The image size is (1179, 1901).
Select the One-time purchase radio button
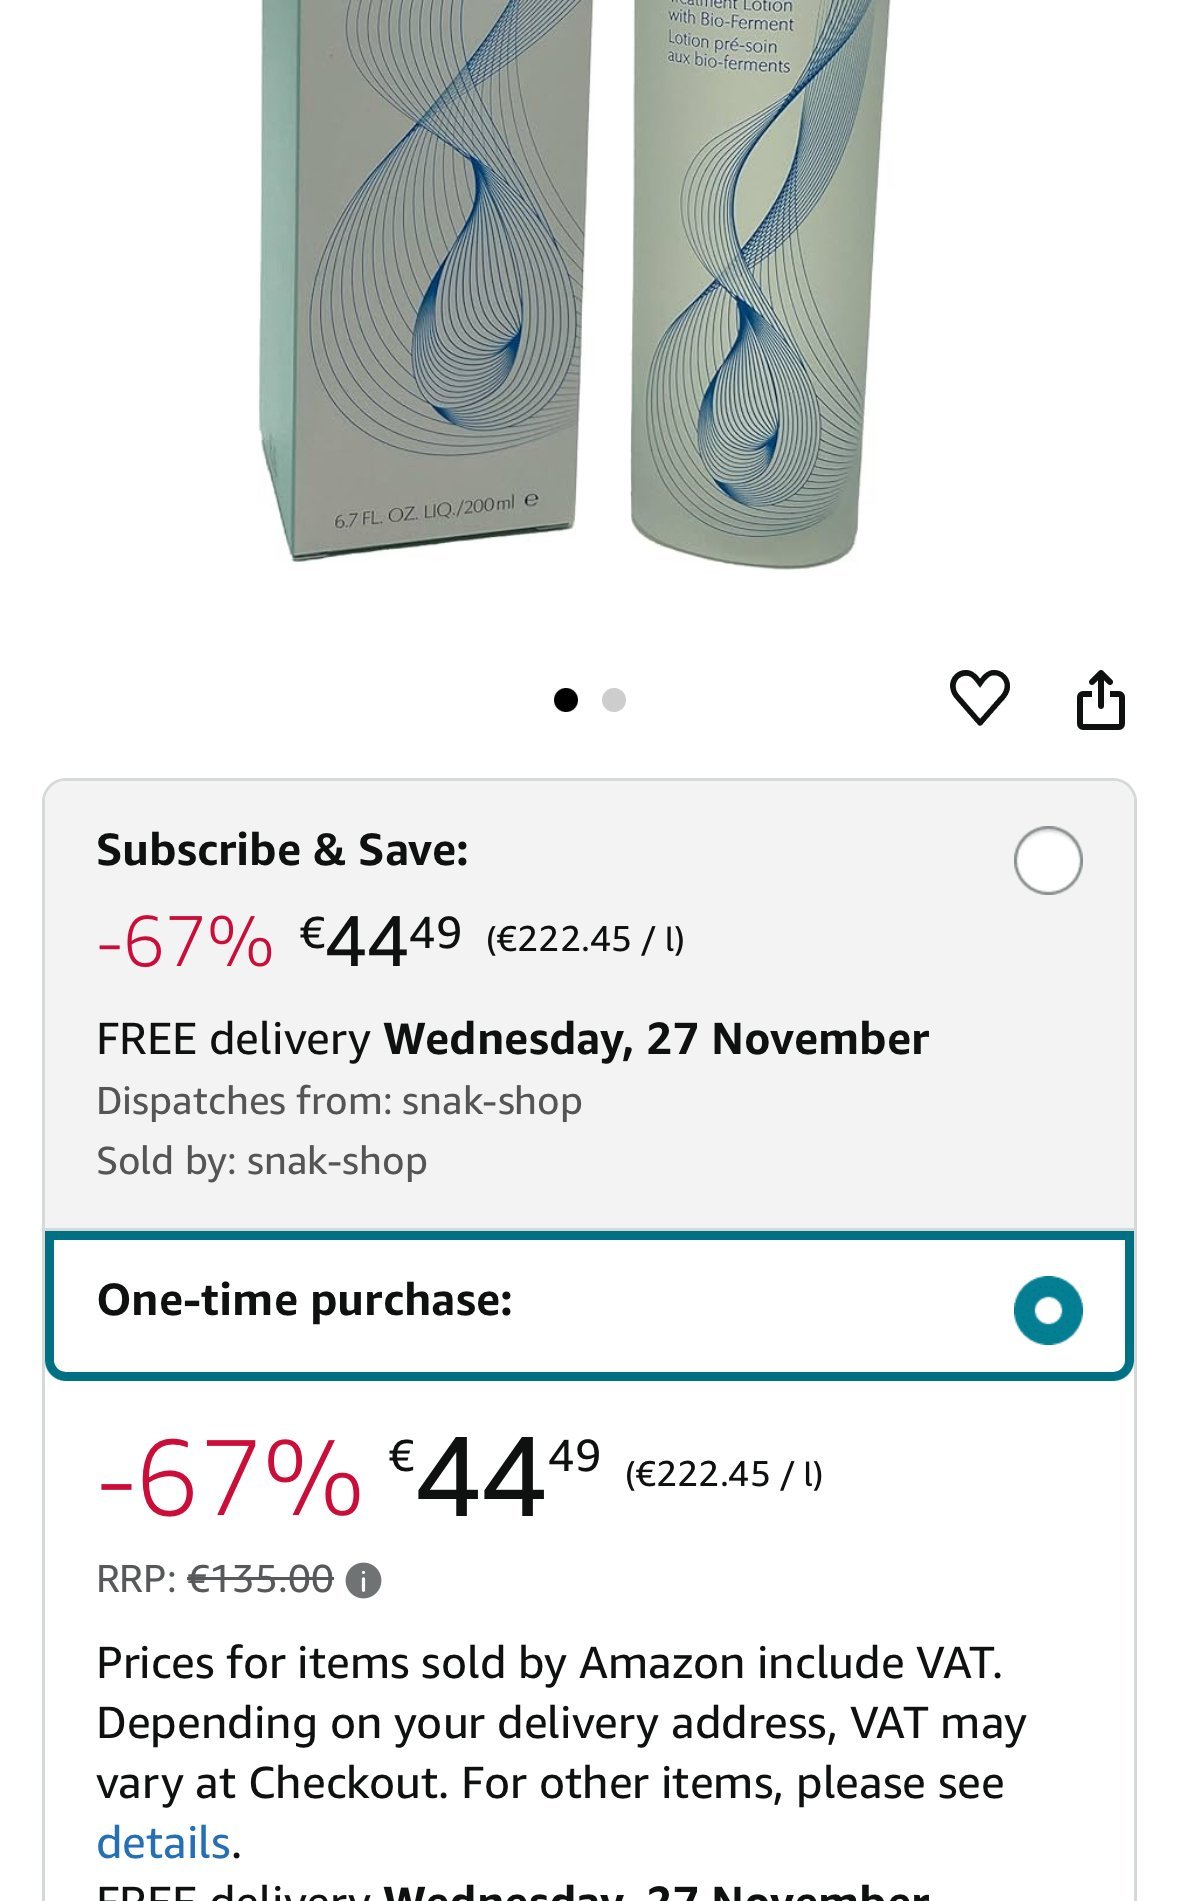pos(1047,1310)
